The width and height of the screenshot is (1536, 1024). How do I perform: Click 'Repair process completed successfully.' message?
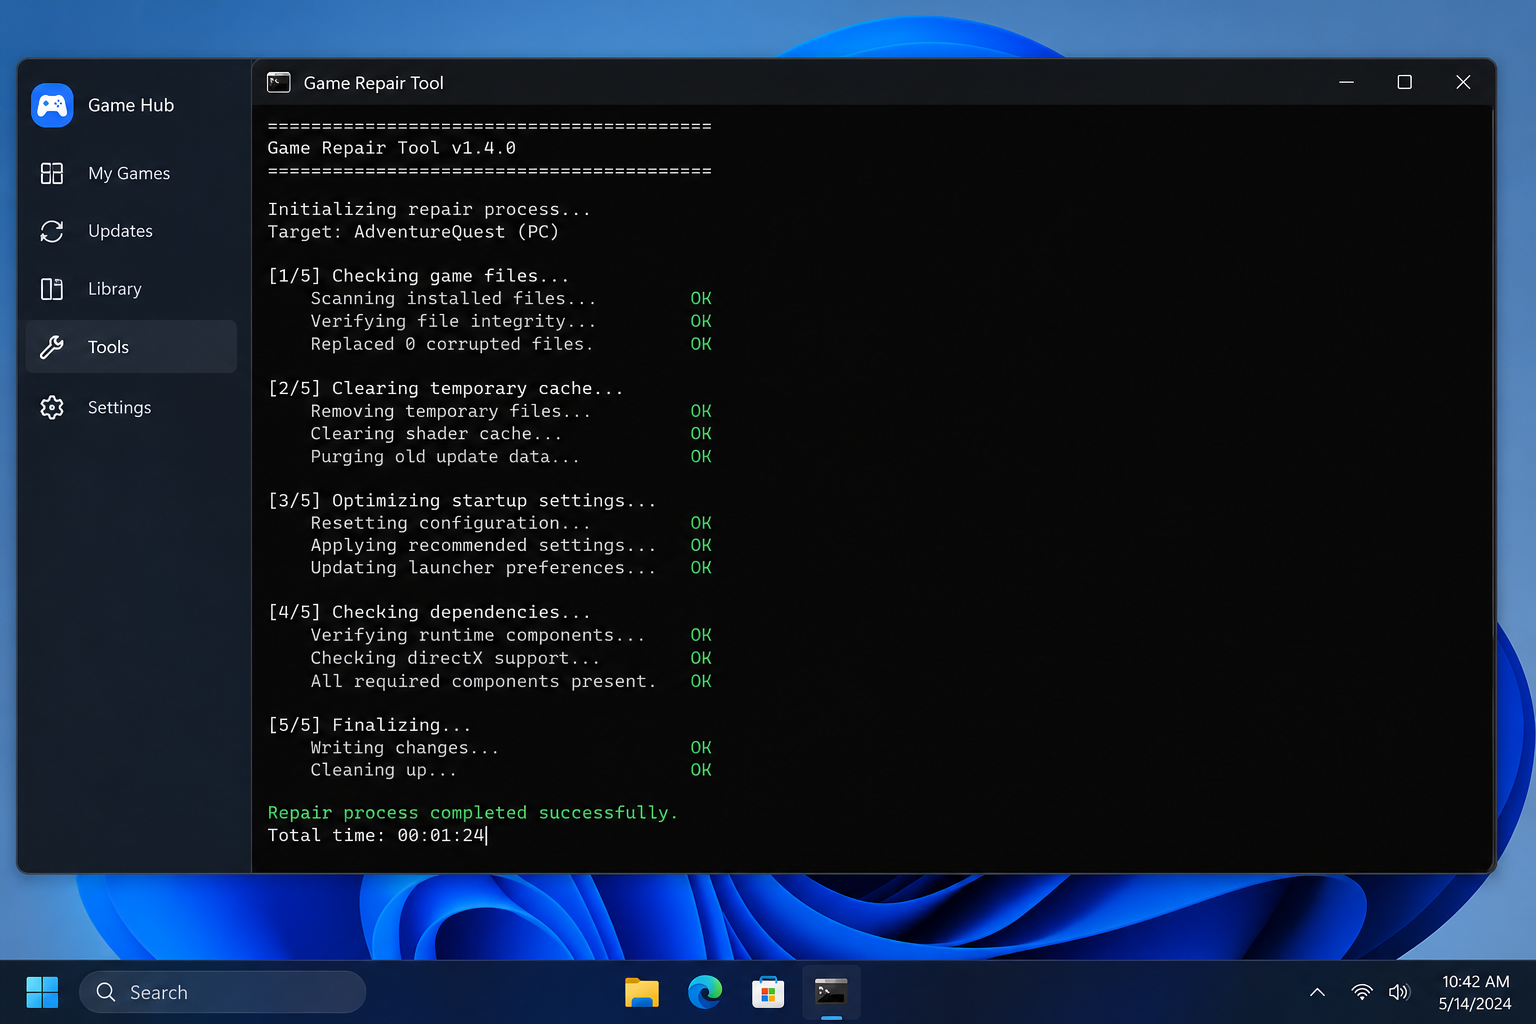click(x=472, y=813)
